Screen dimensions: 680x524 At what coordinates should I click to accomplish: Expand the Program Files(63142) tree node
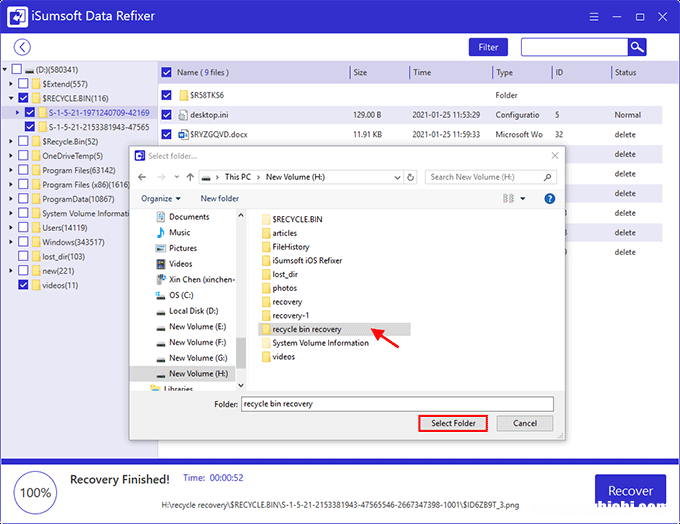pyautogui.click(x=11, y=170)
